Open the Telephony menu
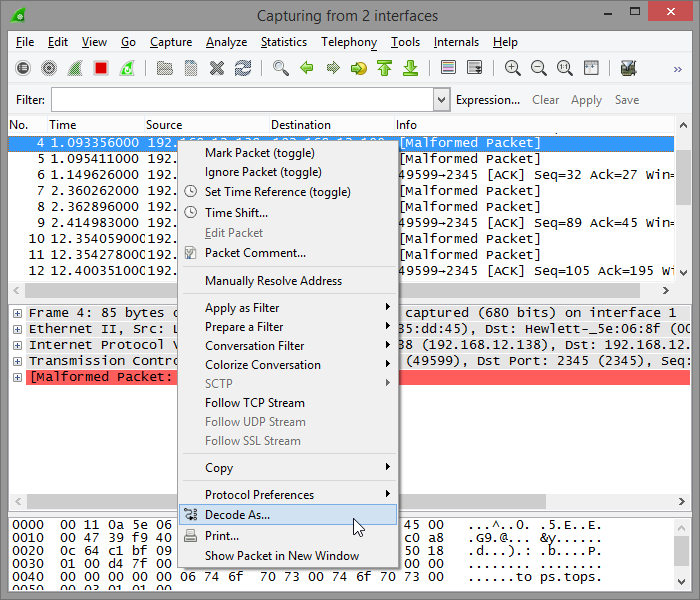Viewport: 700px width, 600px height. coord(349,42)
